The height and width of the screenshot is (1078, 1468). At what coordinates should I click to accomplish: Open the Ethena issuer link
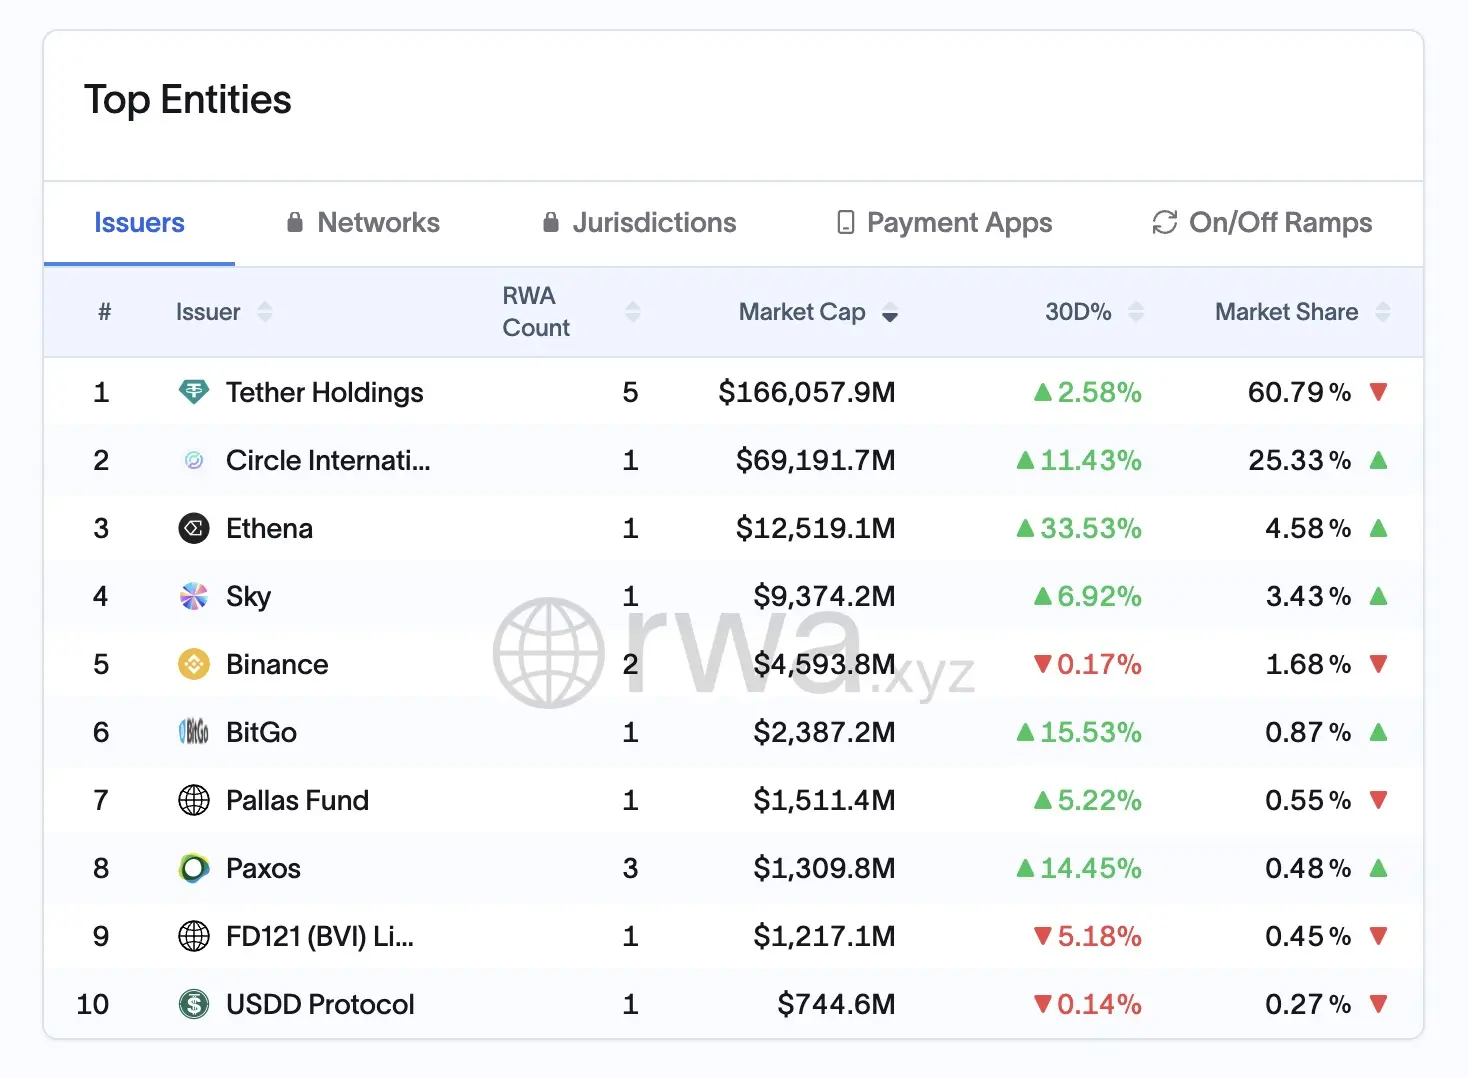pos(269,528)
